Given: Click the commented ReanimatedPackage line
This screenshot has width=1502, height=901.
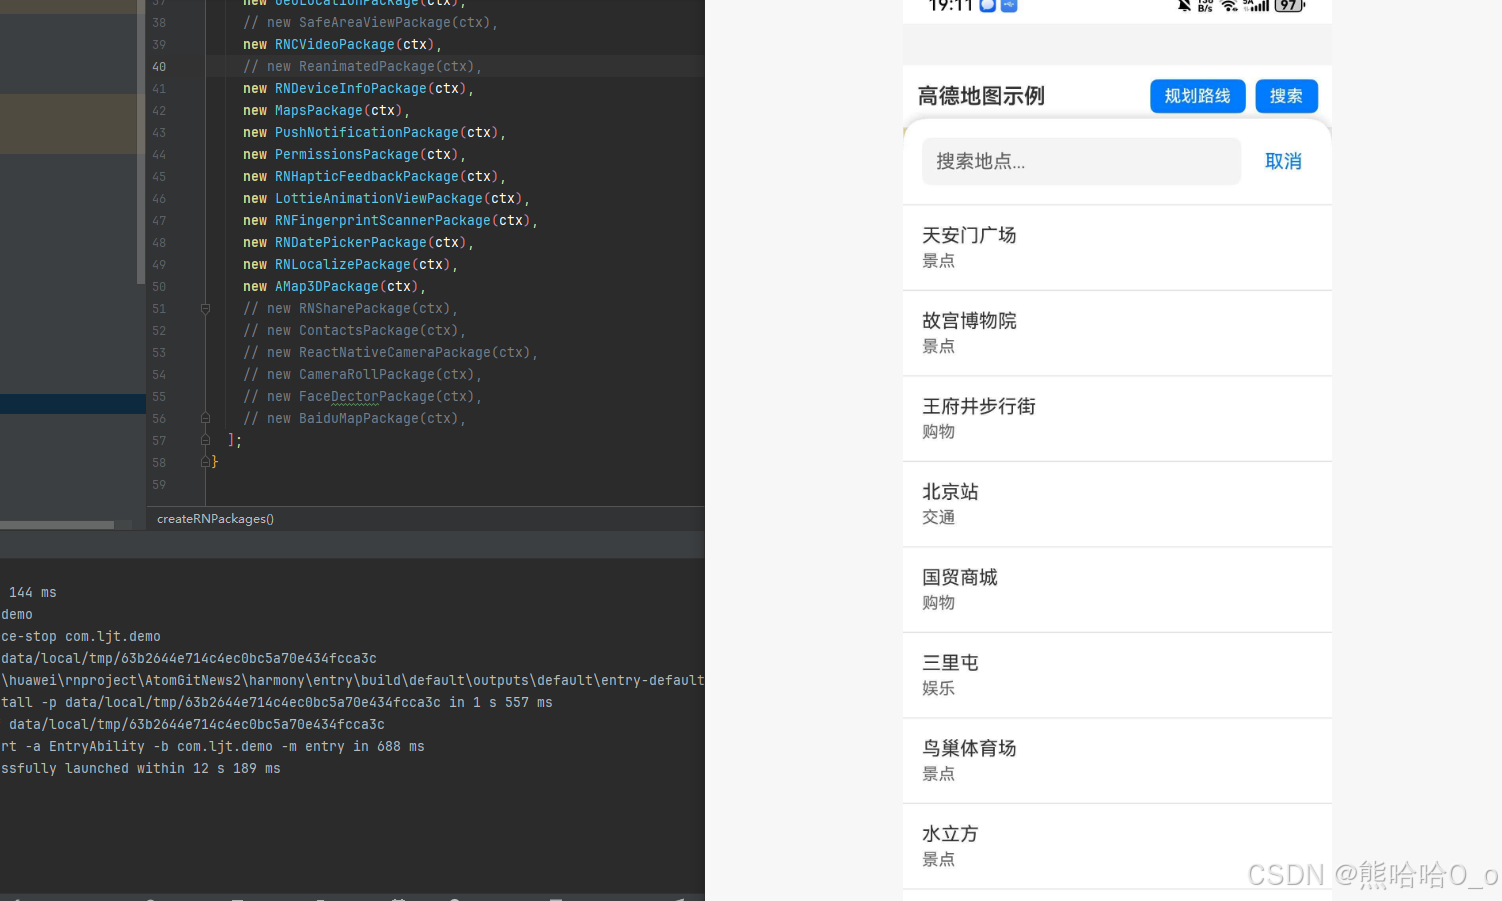Looking at the screenshot, I should pos(362,67).
